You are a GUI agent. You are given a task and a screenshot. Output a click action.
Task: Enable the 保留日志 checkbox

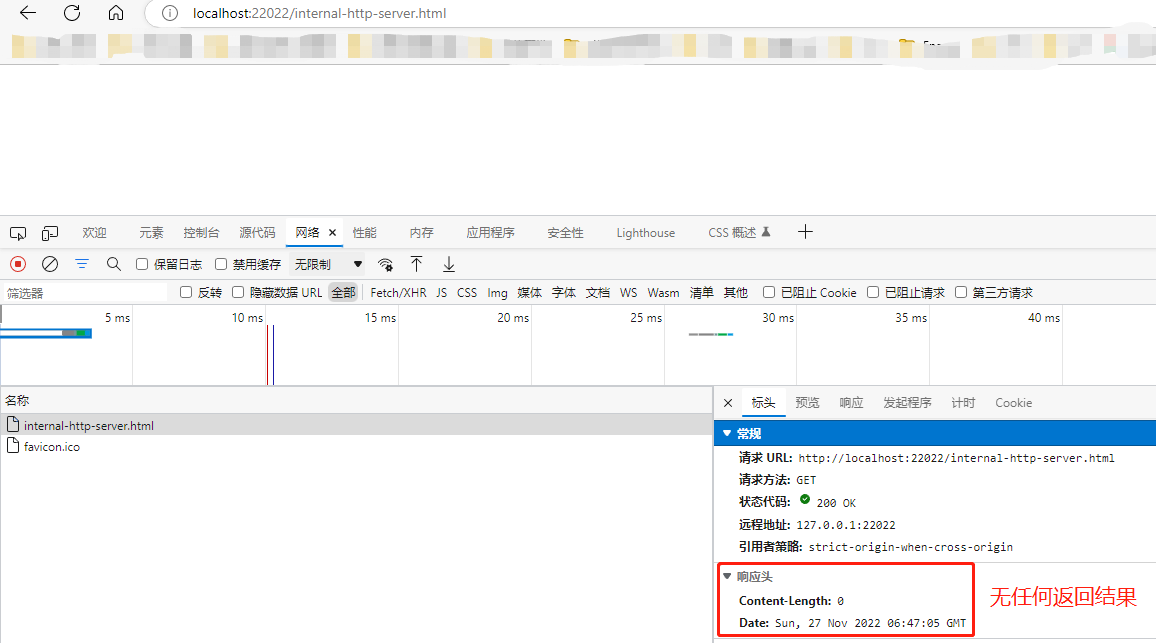click(143, 263)
